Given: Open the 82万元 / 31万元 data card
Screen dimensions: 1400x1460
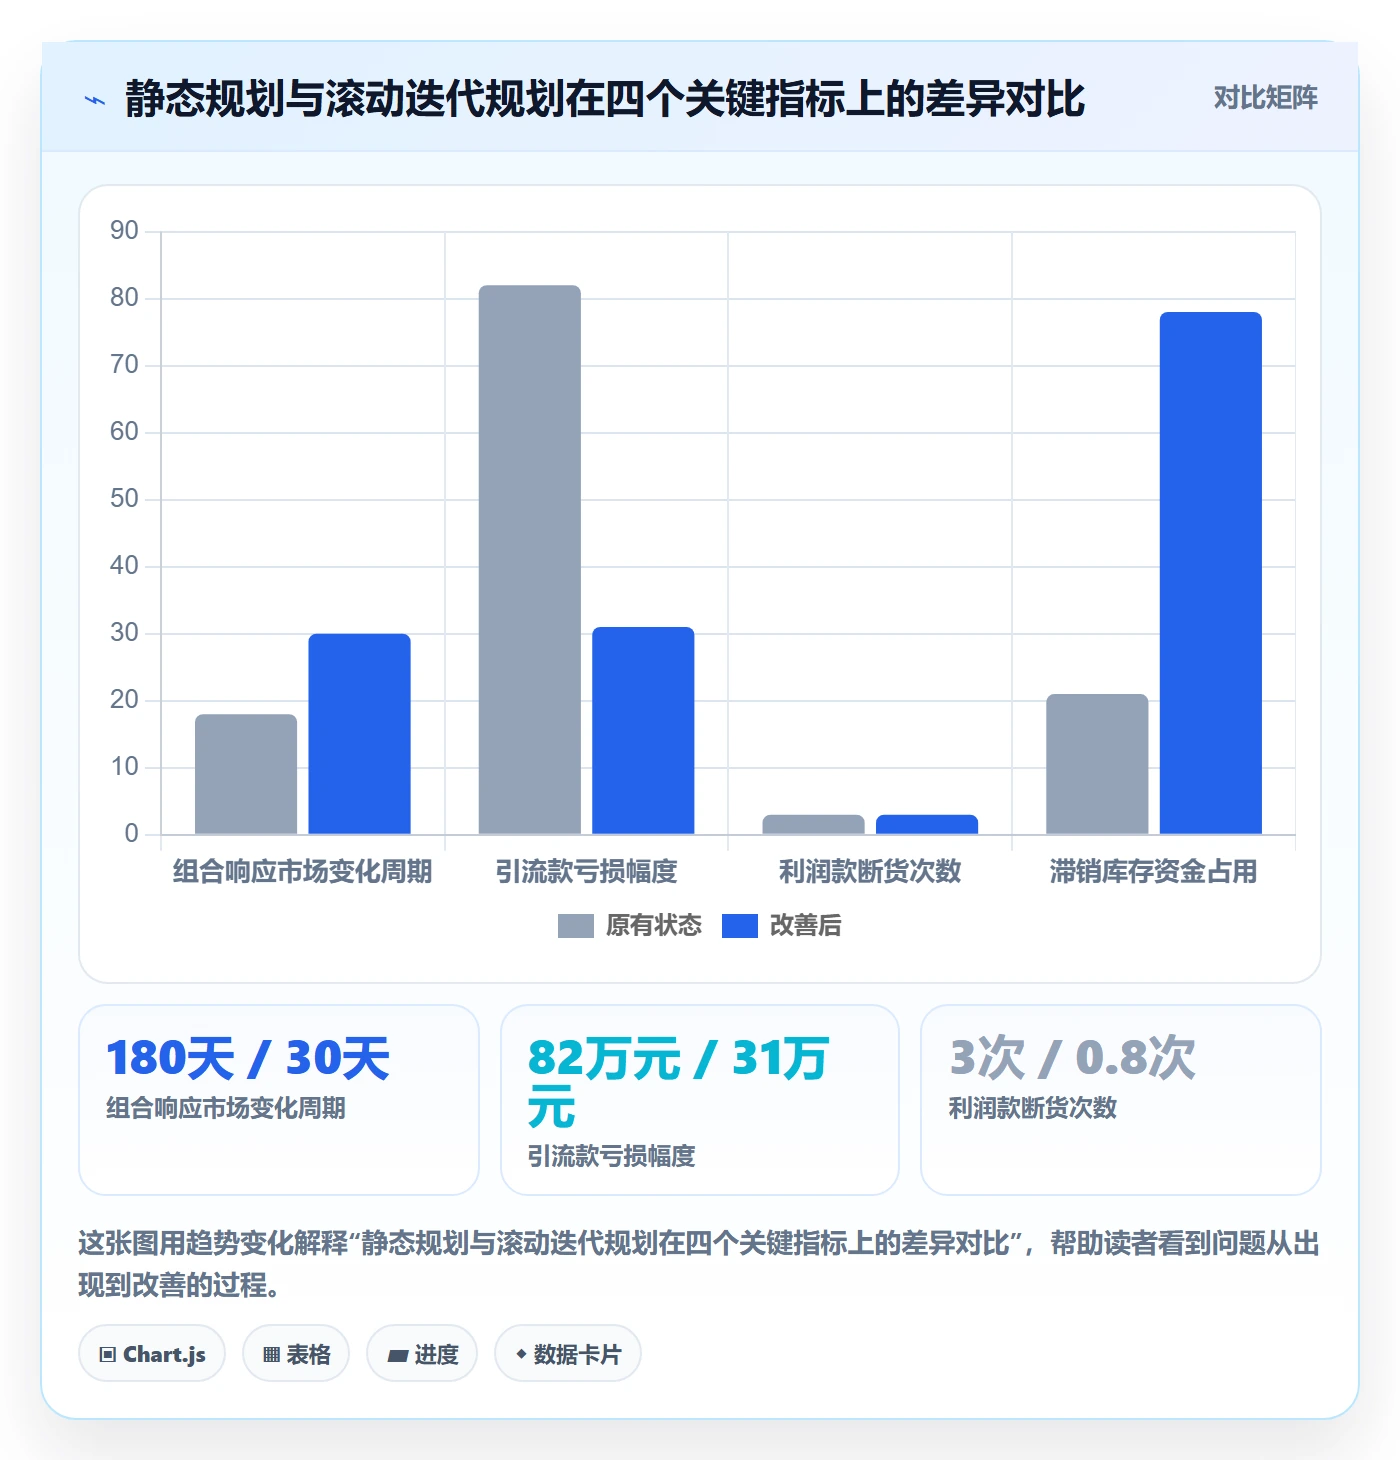Looking at the screenshot, I should click(700, 1100).
